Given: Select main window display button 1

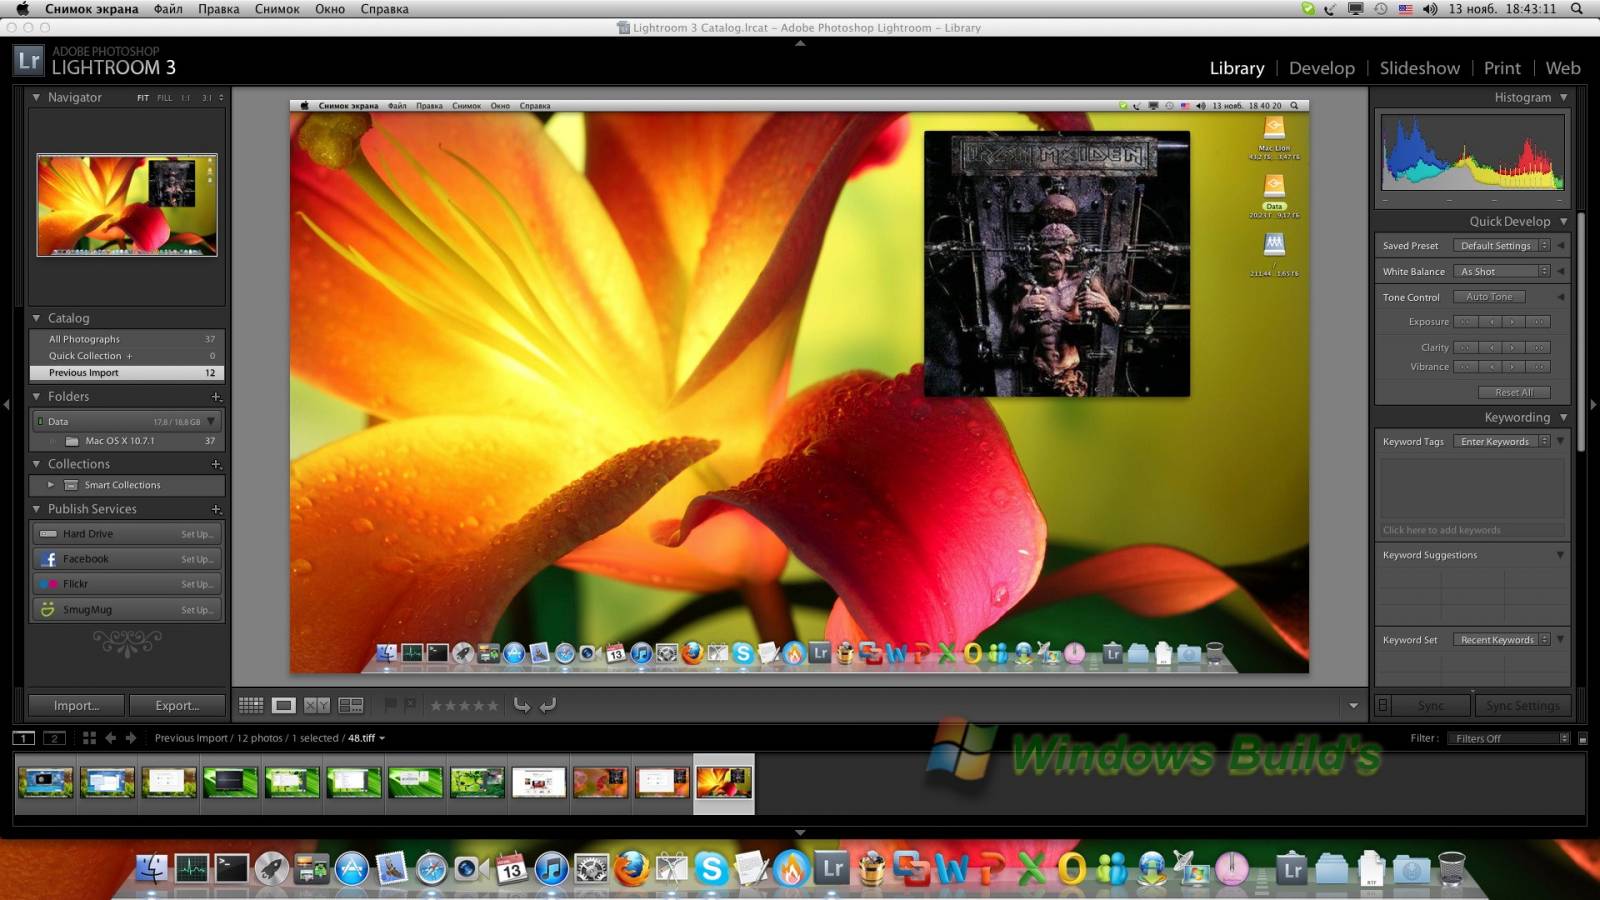Looking at the screenshot, I should (24, 738).
